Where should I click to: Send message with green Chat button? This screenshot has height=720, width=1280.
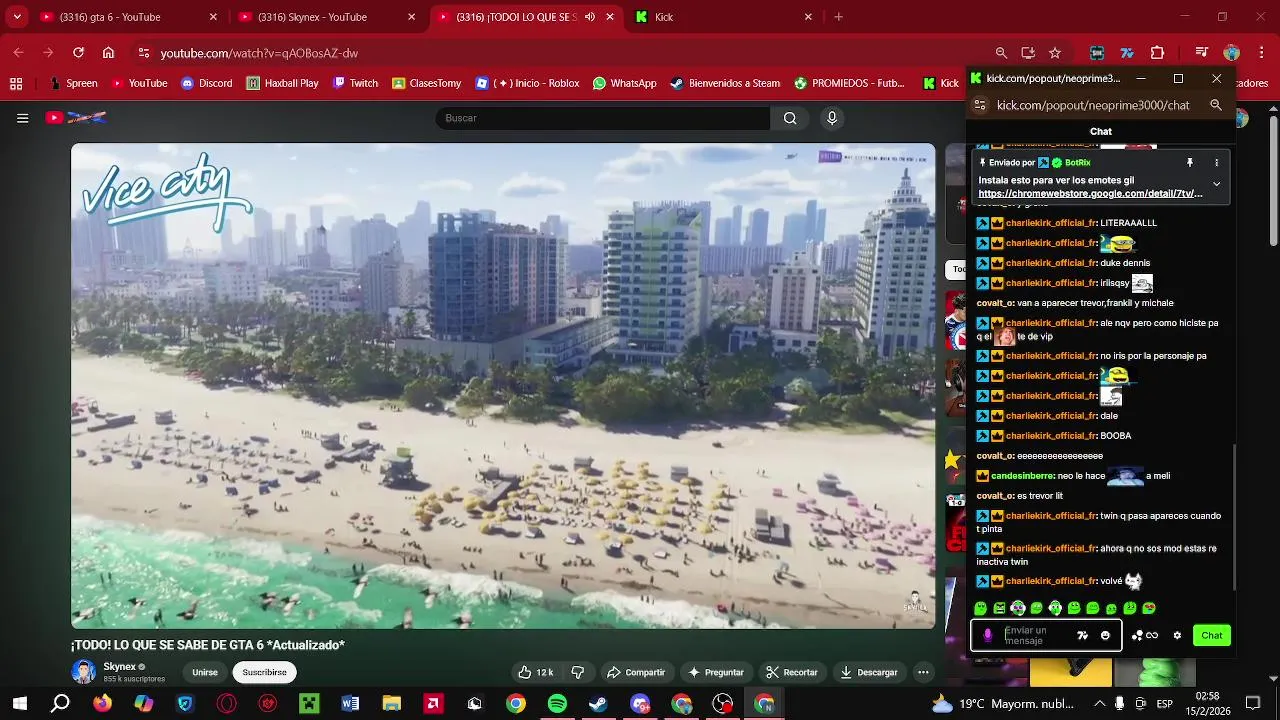click(x=1212, y=635)
